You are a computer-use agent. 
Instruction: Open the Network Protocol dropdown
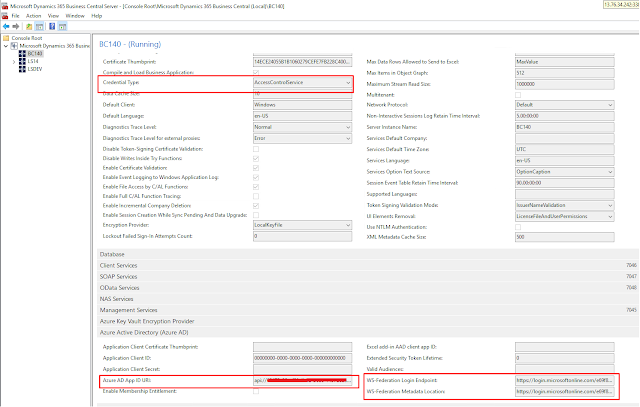pyautogui.click(x=564, y=105)
